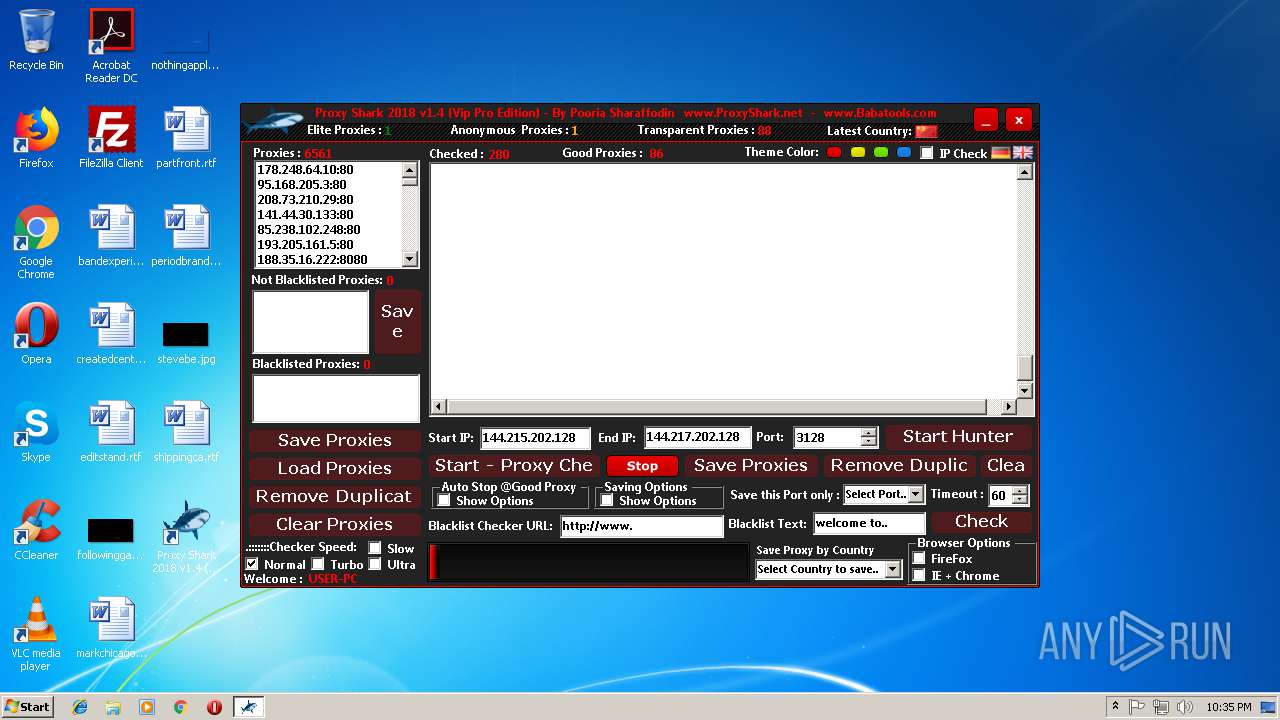This screenshot has width=1280, height=720.
Task: Click the blacklist Check button
Action: tap(981, 521)
